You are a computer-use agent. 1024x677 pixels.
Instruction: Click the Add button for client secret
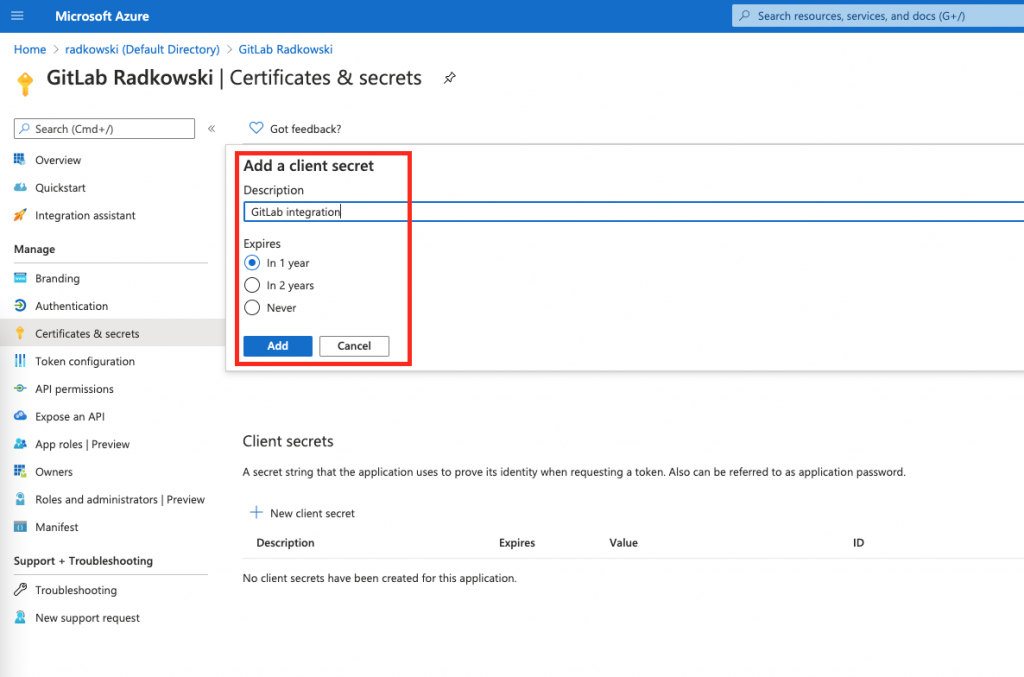click(x=278, y=346)
